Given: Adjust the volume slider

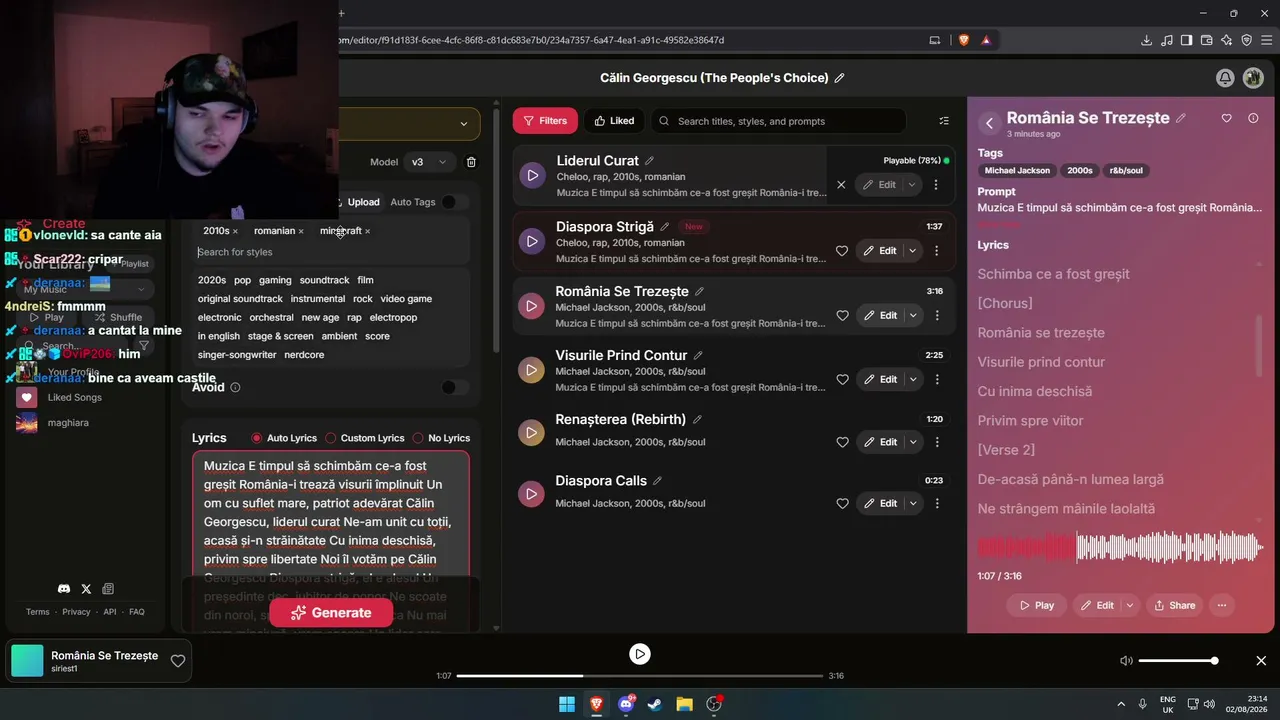Looking at the screenshot, I should tap(1177, 661).
